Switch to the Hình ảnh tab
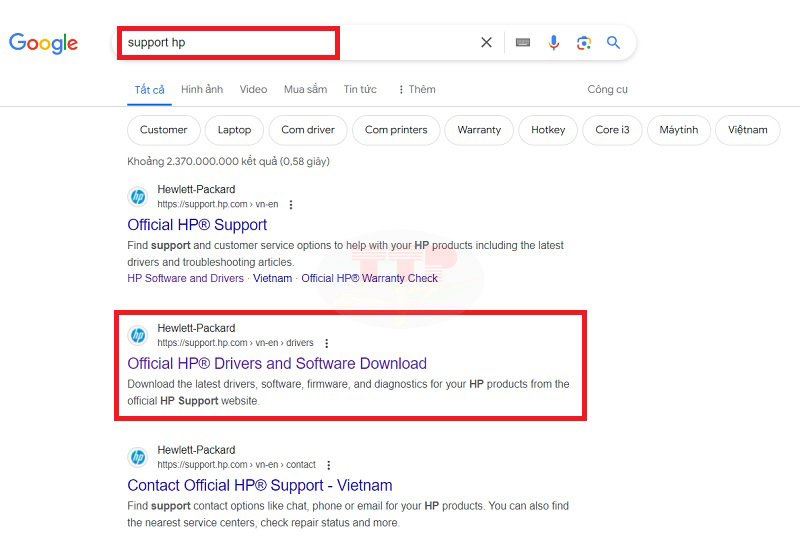 (202, 89)
